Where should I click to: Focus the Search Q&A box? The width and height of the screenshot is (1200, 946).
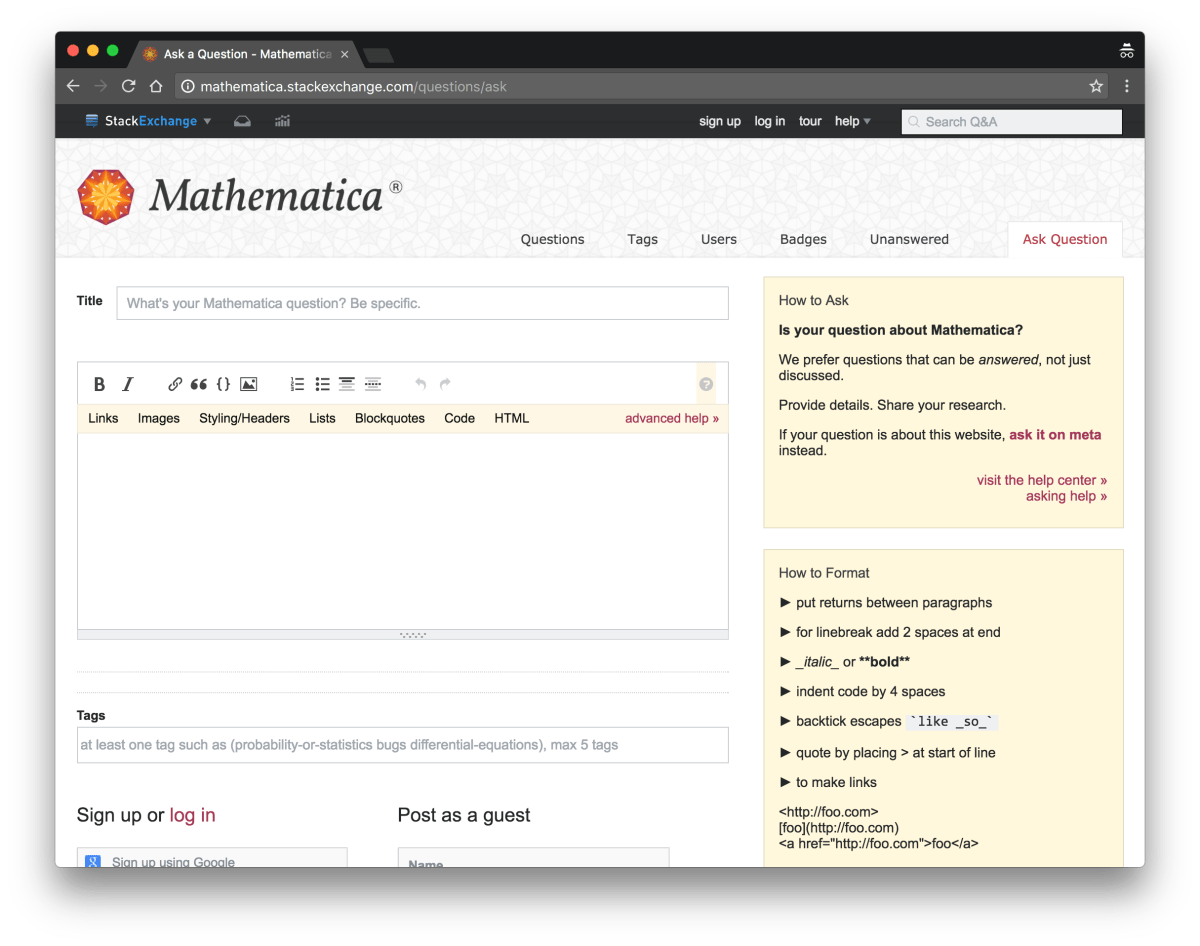[x=1012, y=121]
